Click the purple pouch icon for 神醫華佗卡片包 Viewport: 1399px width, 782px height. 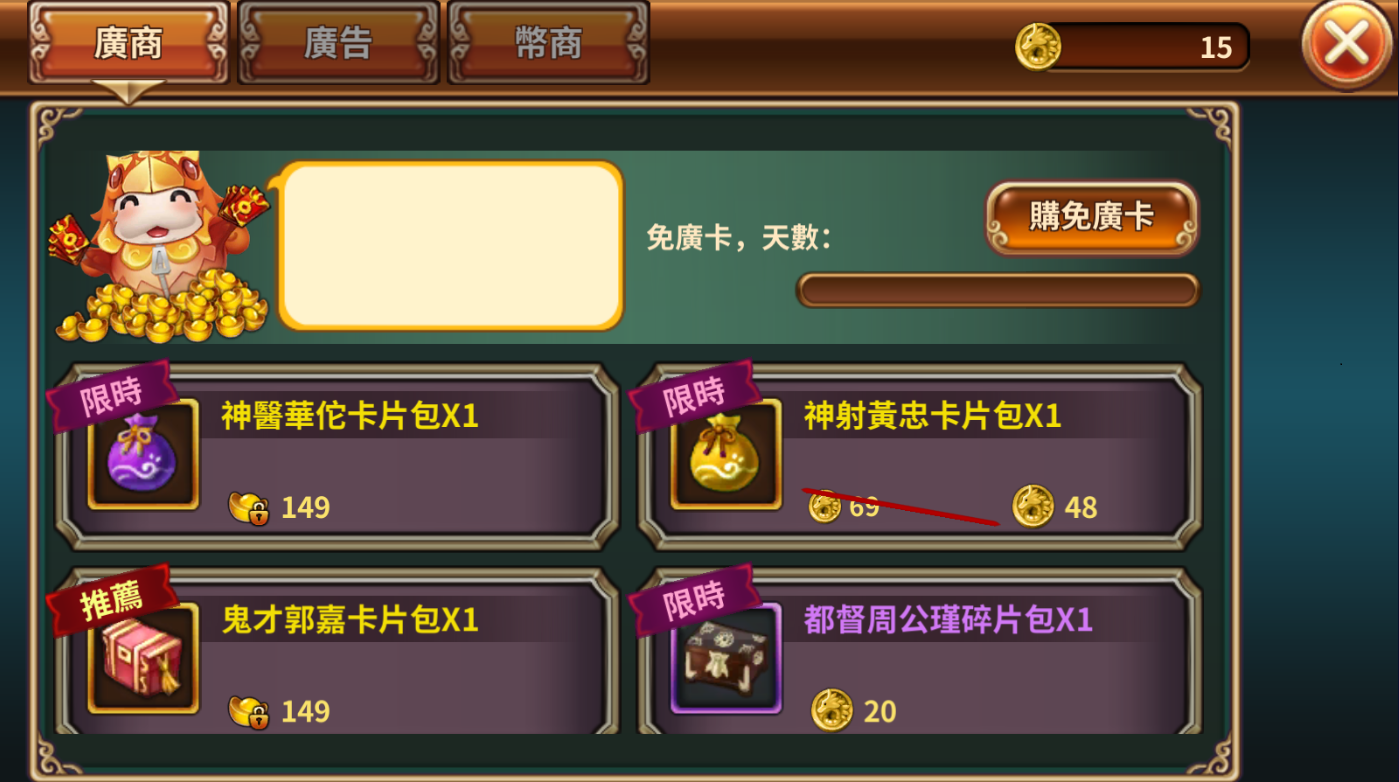[x=143, y=456]
